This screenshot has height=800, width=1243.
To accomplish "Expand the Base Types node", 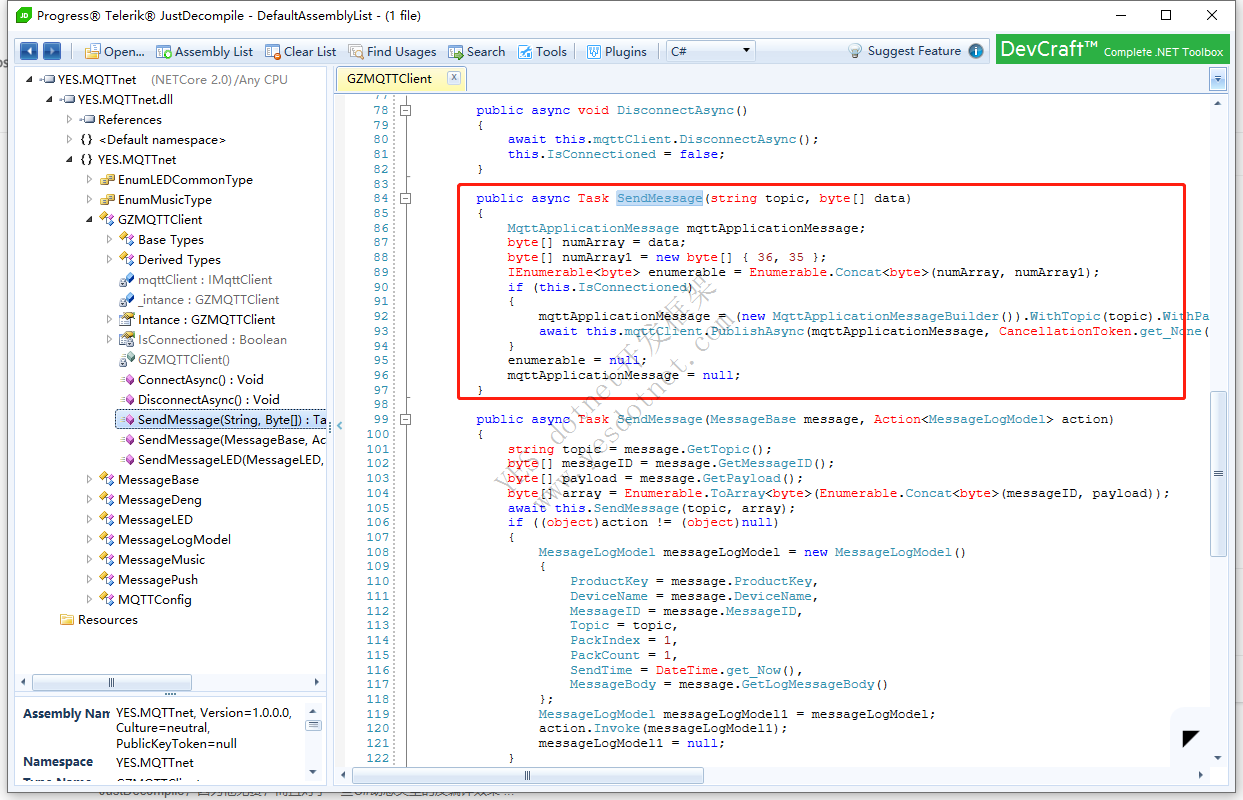I will 110,239.
